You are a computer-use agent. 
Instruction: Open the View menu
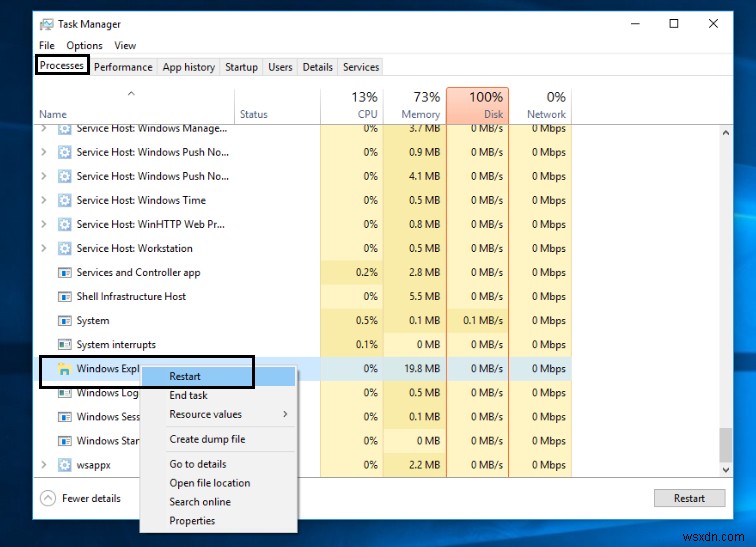pos(125,45)
